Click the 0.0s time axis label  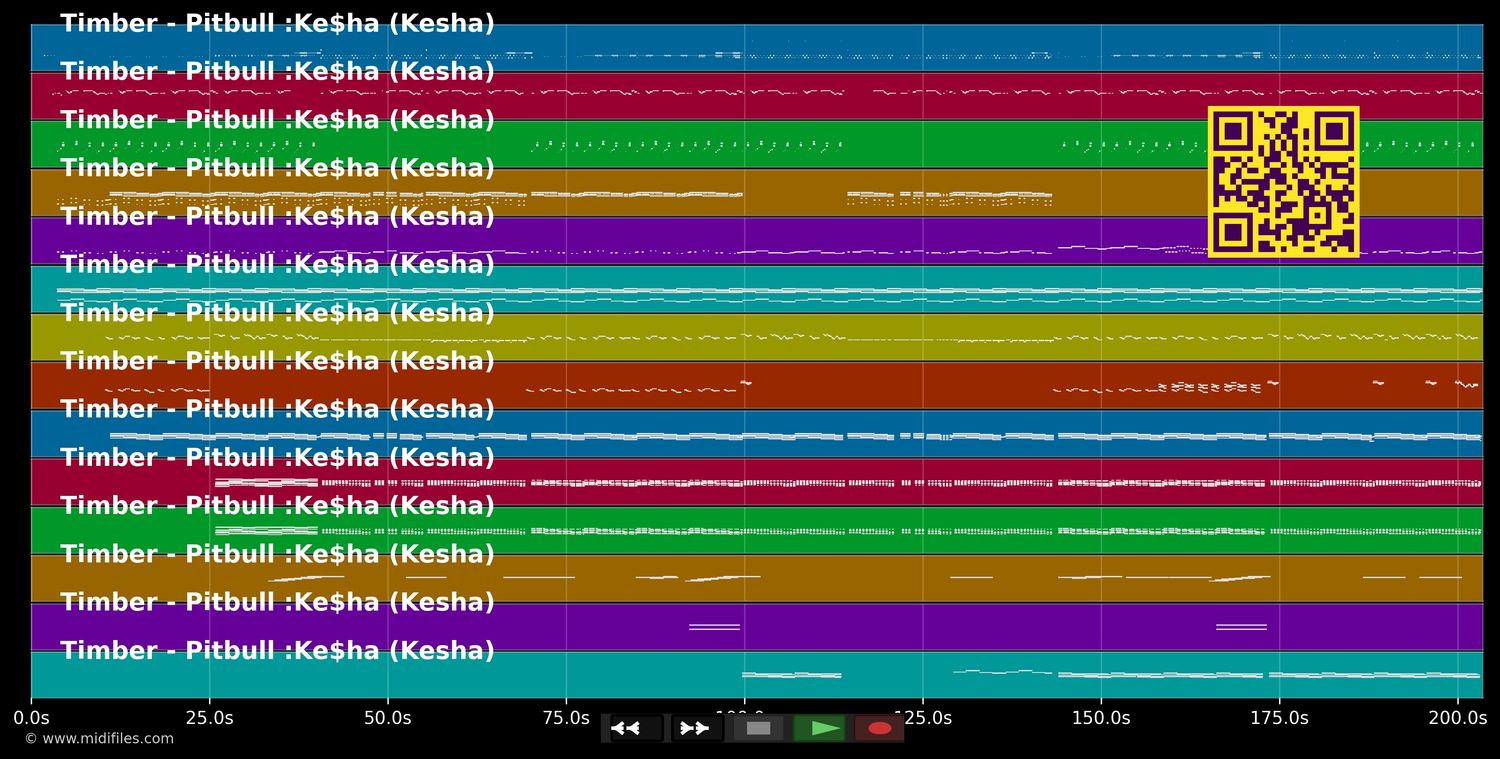pyautogui.click(x=31, y=717)
